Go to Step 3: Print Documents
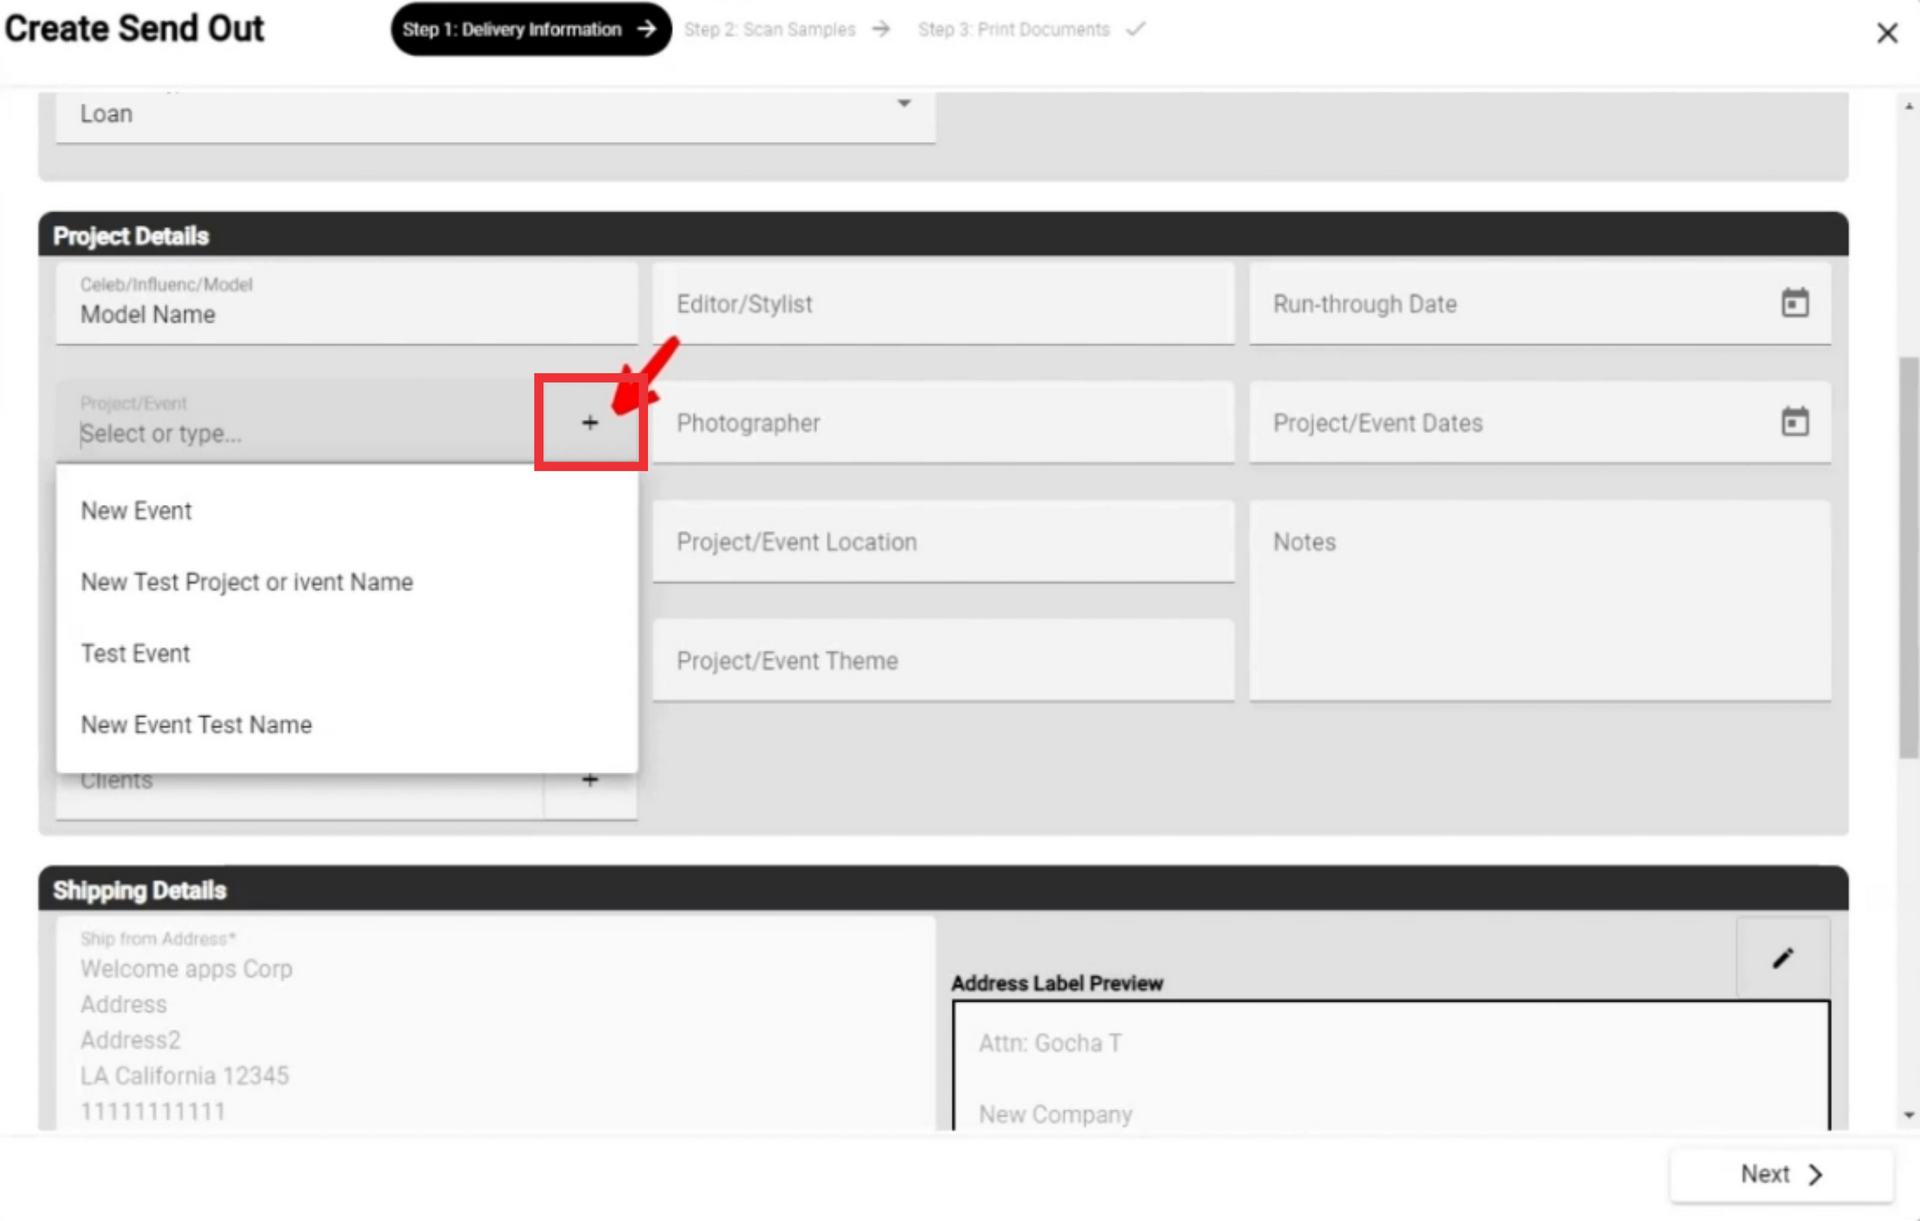Image resolution: width=1920 pixels, height=1221 pixels. (1031, 30)
